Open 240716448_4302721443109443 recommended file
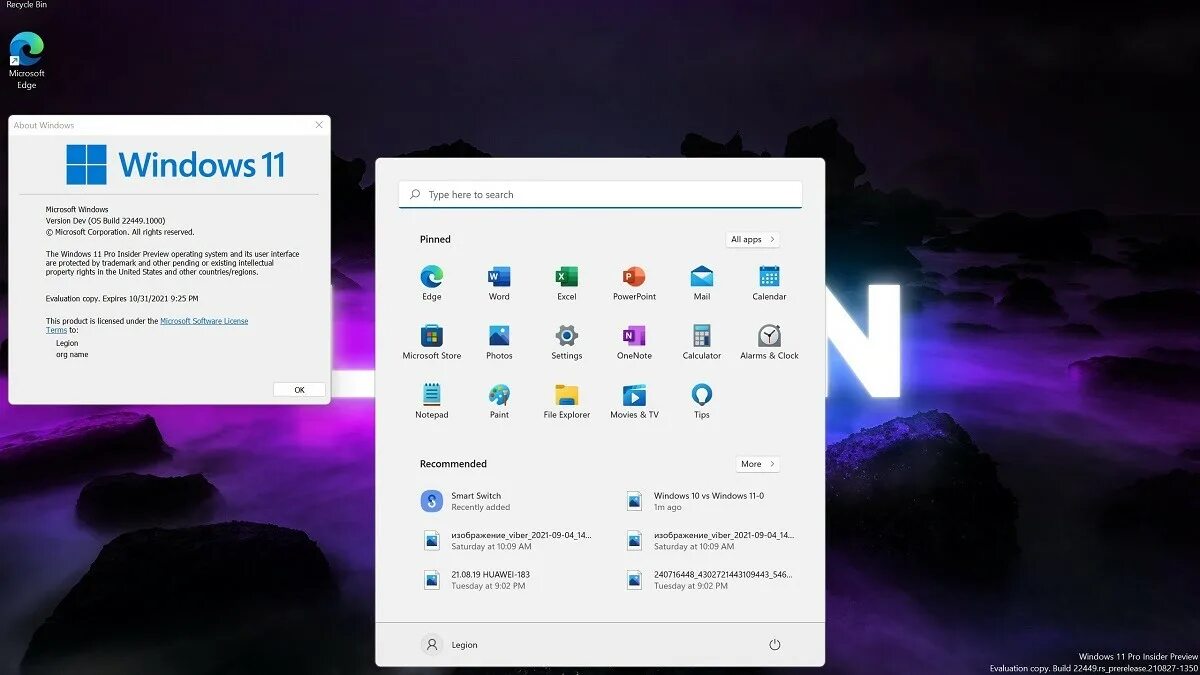 (712, 579)
